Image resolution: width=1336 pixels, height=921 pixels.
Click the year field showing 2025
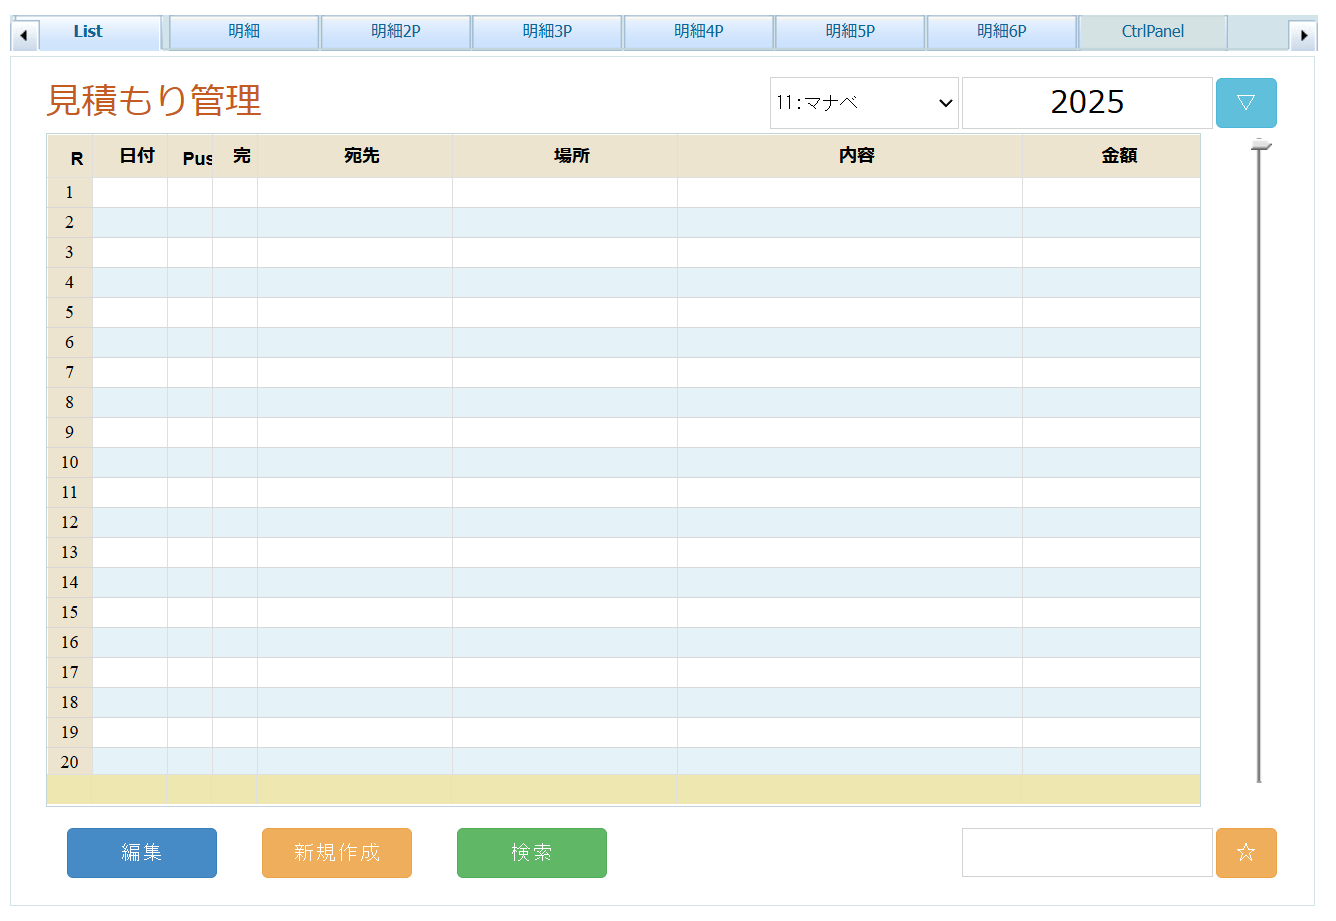[x=1086, y=102]
